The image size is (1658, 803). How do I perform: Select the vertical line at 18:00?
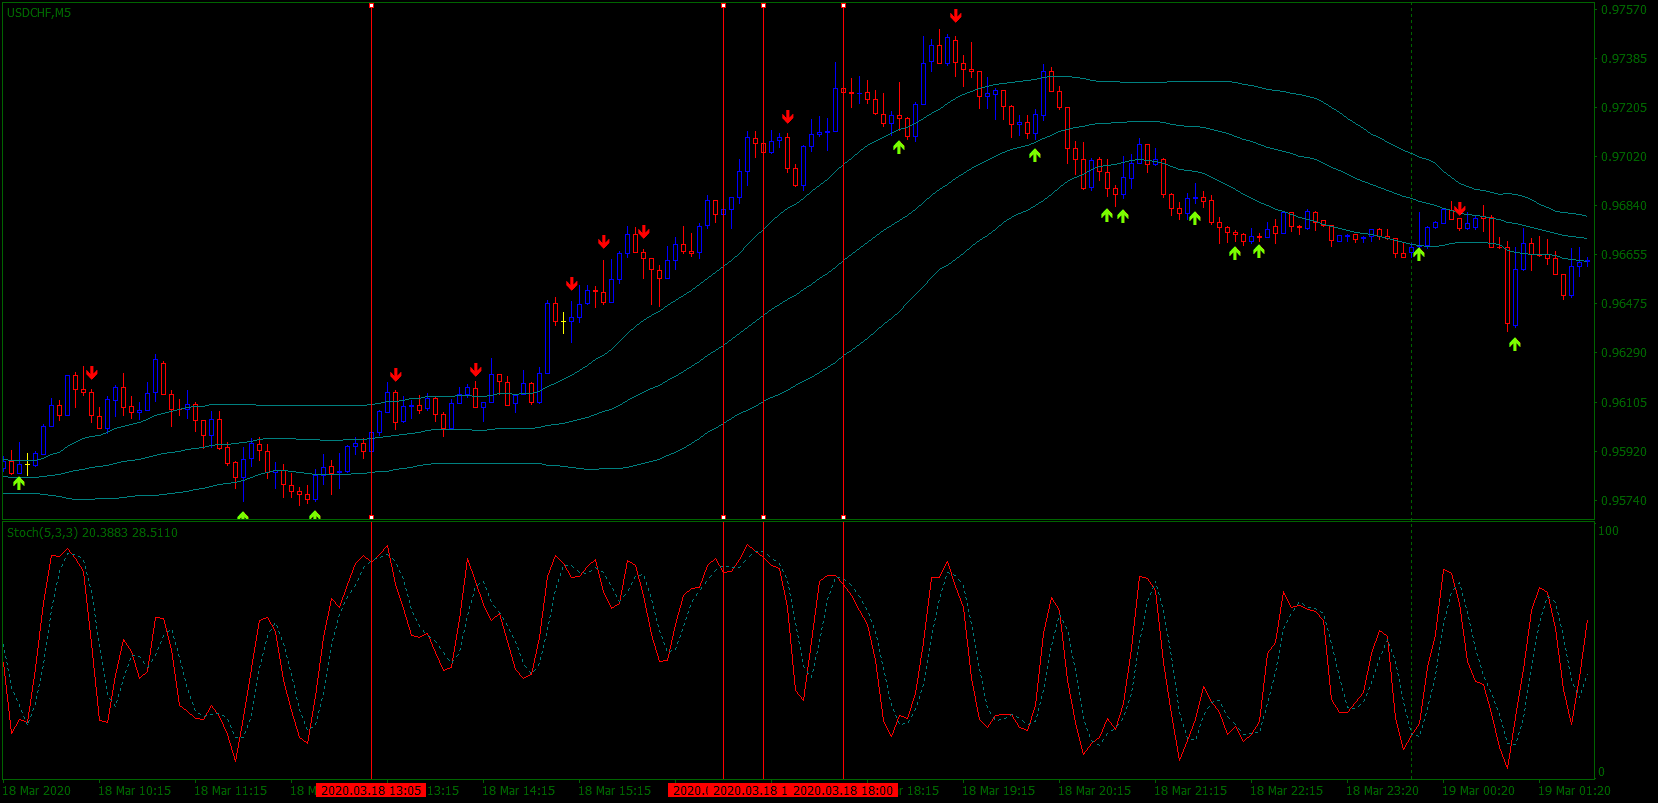(x=843, y=260)
